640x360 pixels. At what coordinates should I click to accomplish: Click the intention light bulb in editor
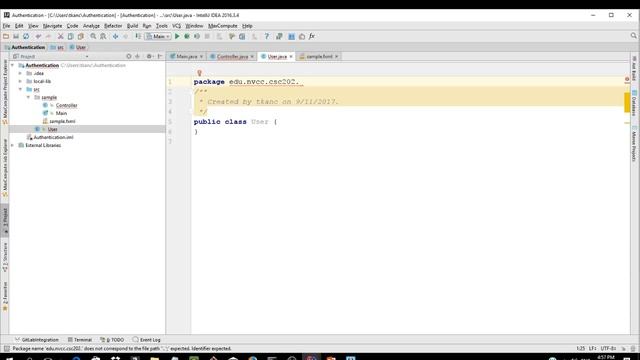(199, 73)
